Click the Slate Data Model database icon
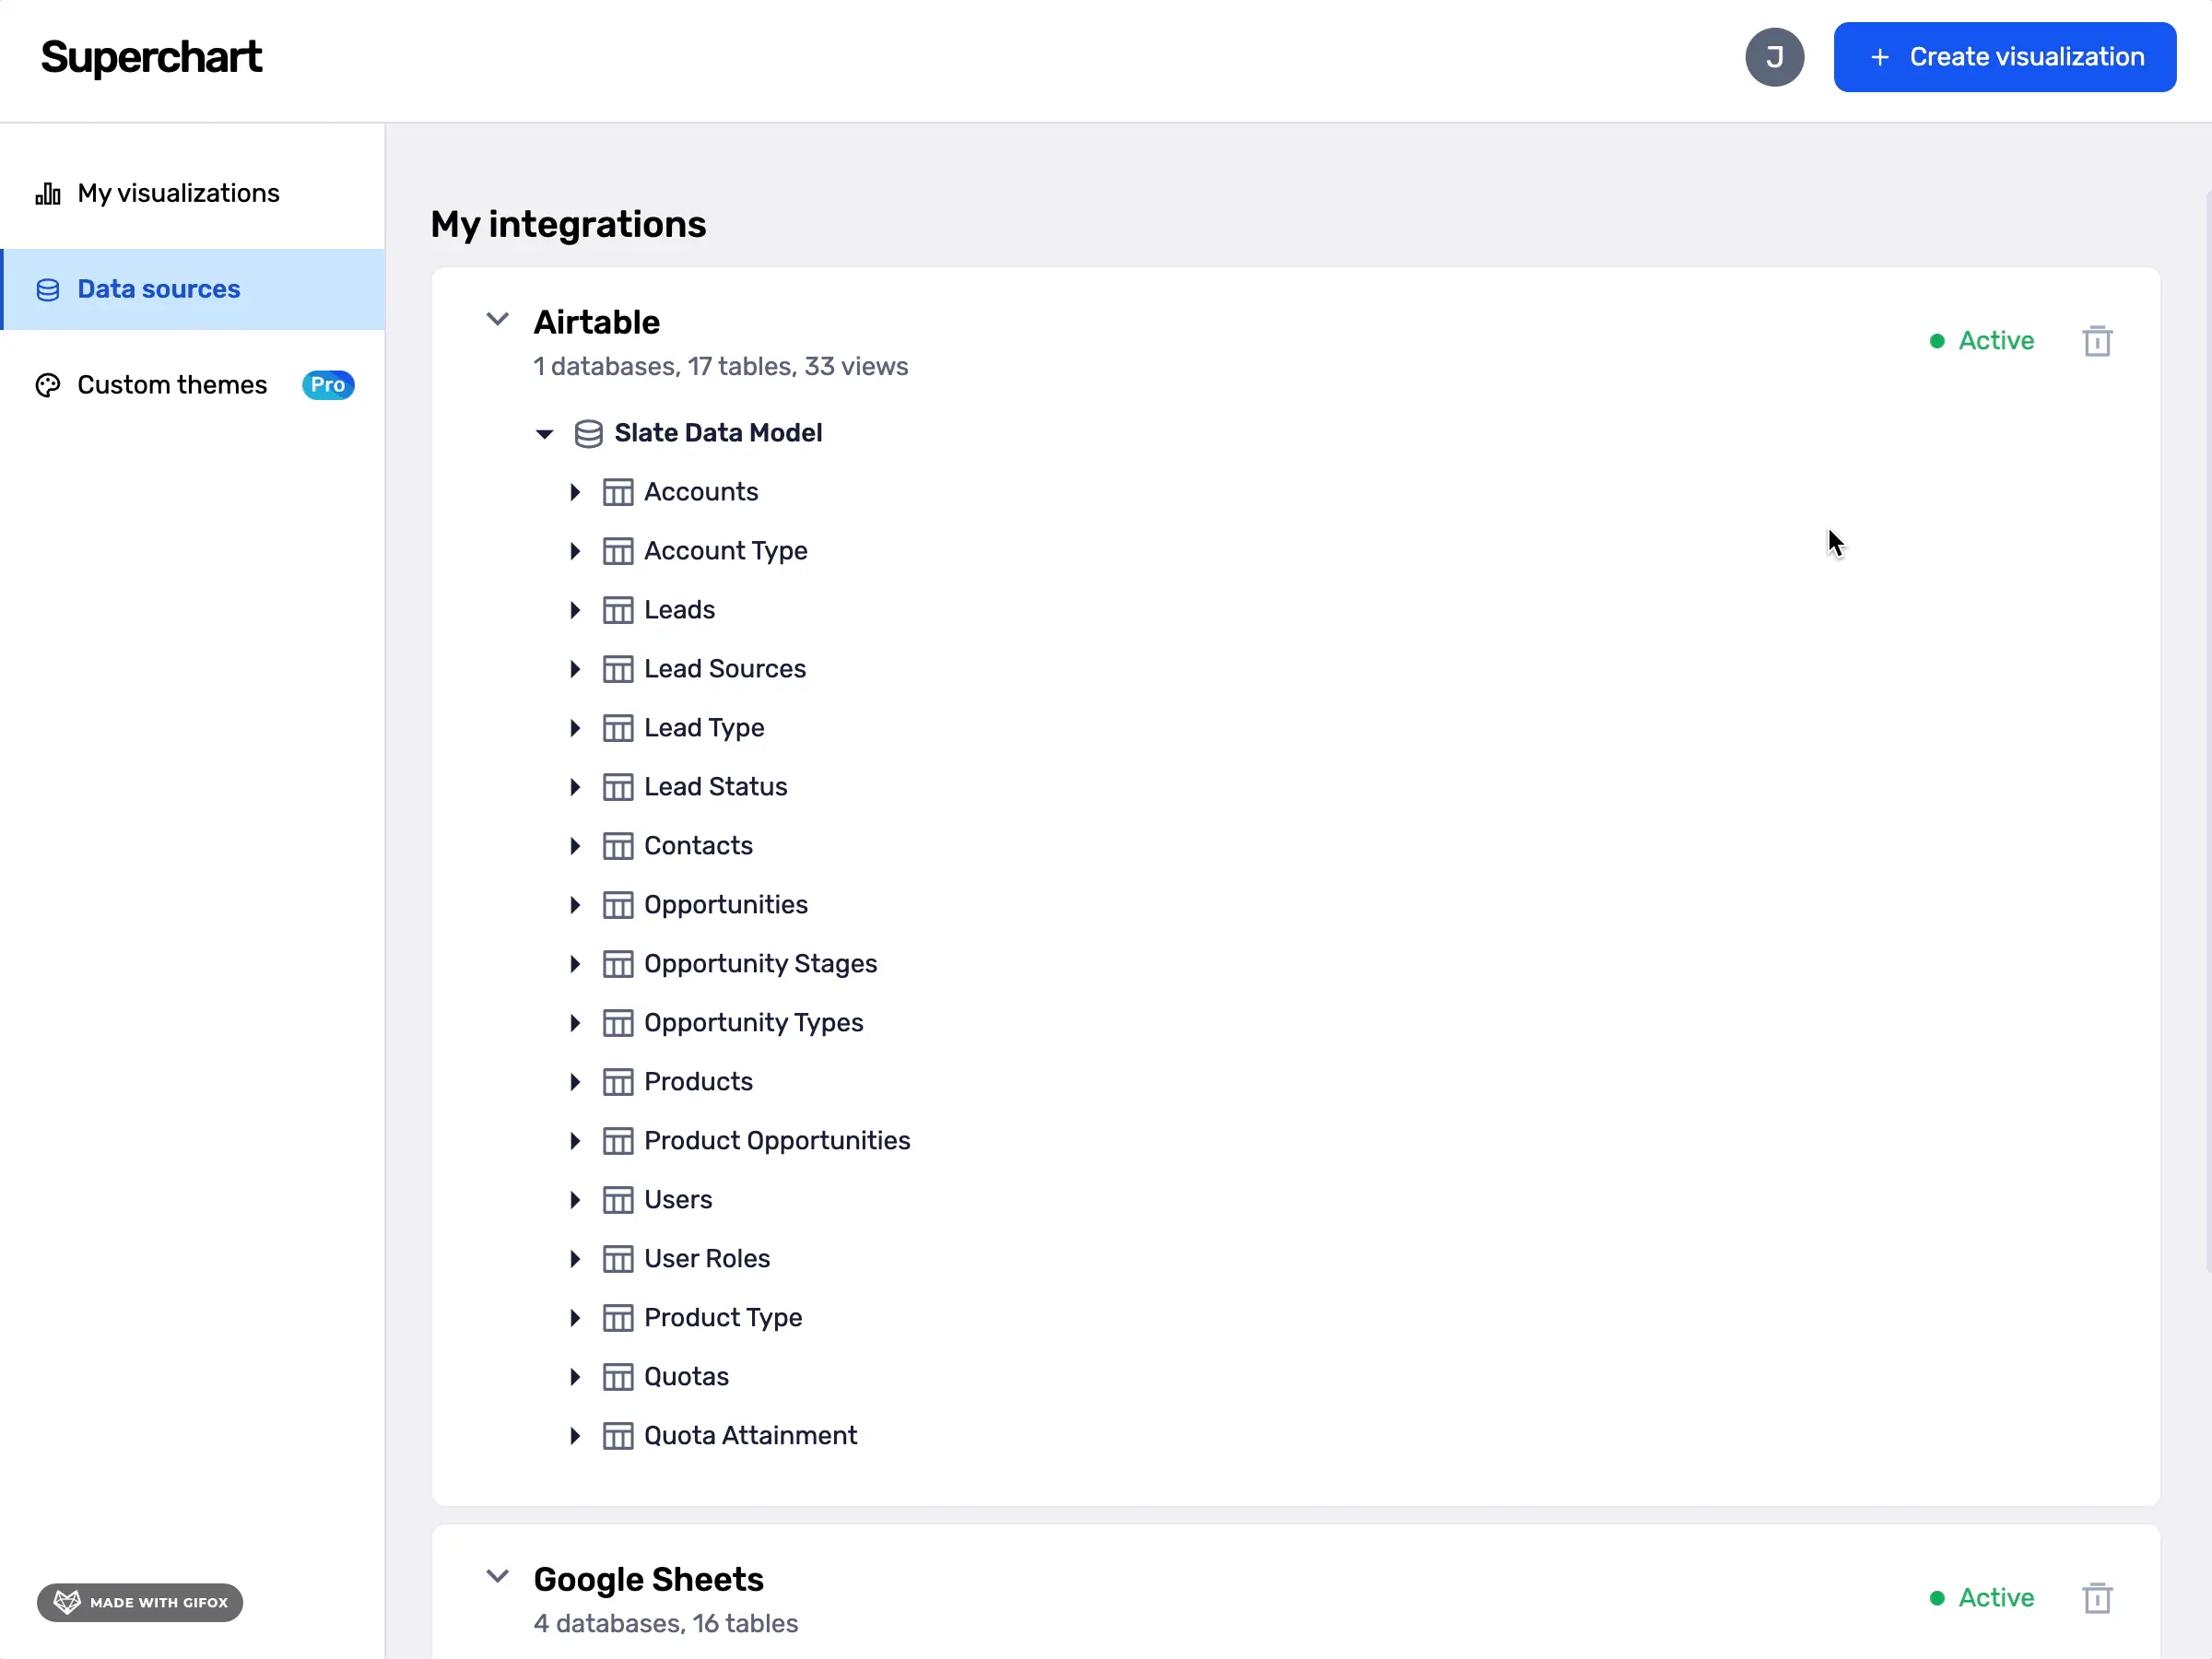 [588, 433]
